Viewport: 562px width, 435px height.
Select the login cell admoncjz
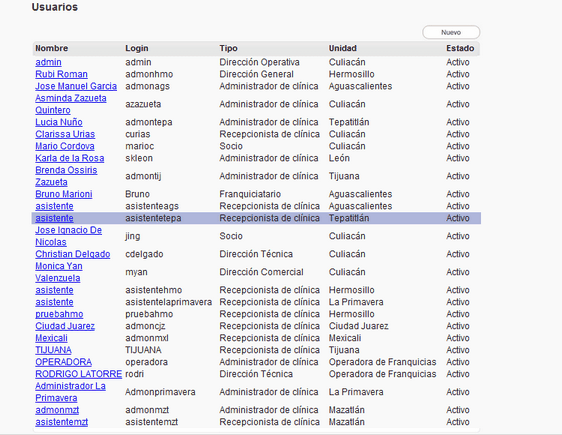tap(145, 326)
